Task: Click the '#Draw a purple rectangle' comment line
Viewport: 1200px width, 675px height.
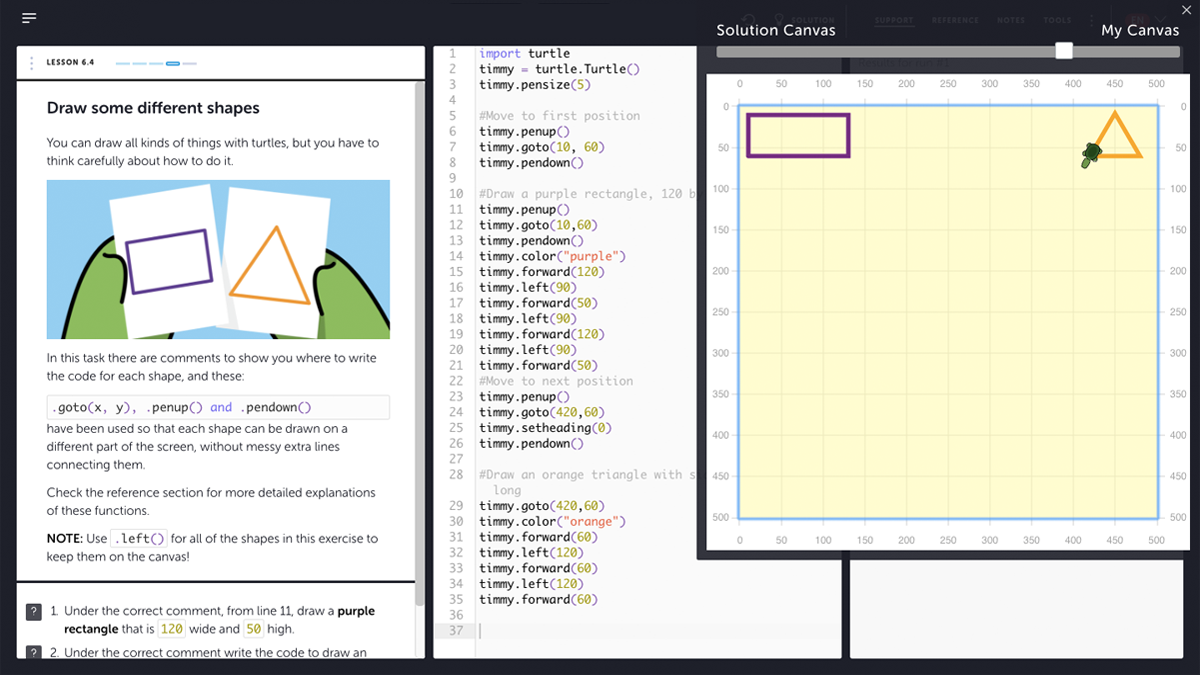Action: click(587, 194)
